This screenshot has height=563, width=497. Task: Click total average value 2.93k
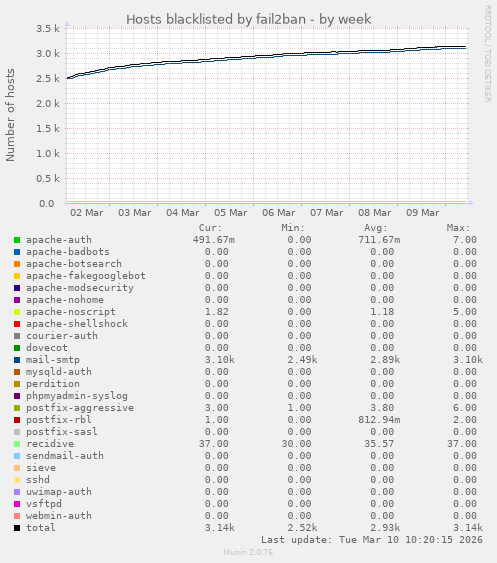coord(385,528)
